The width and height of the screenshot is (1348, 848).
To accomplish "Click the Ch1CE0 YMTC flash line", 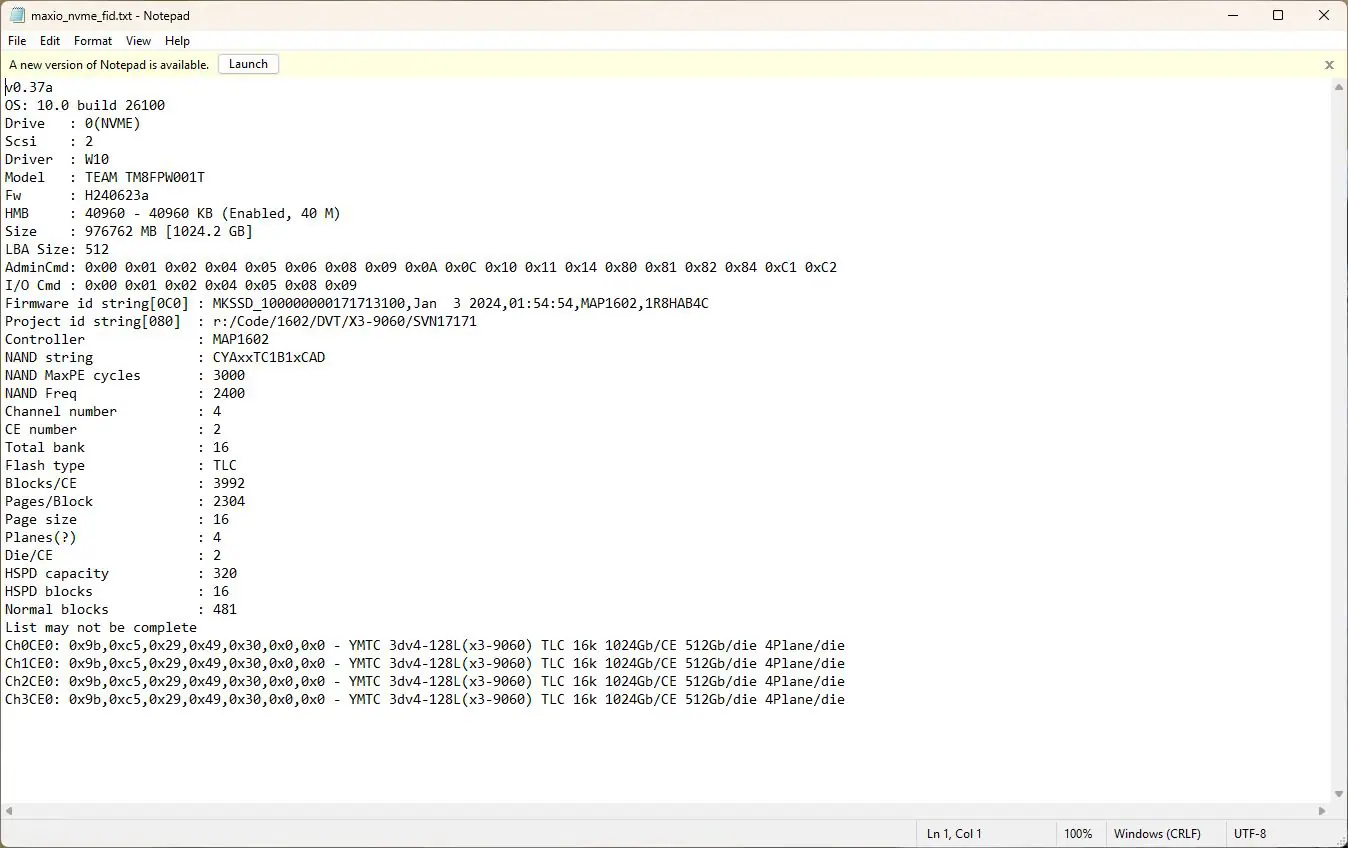I will 425,663.
